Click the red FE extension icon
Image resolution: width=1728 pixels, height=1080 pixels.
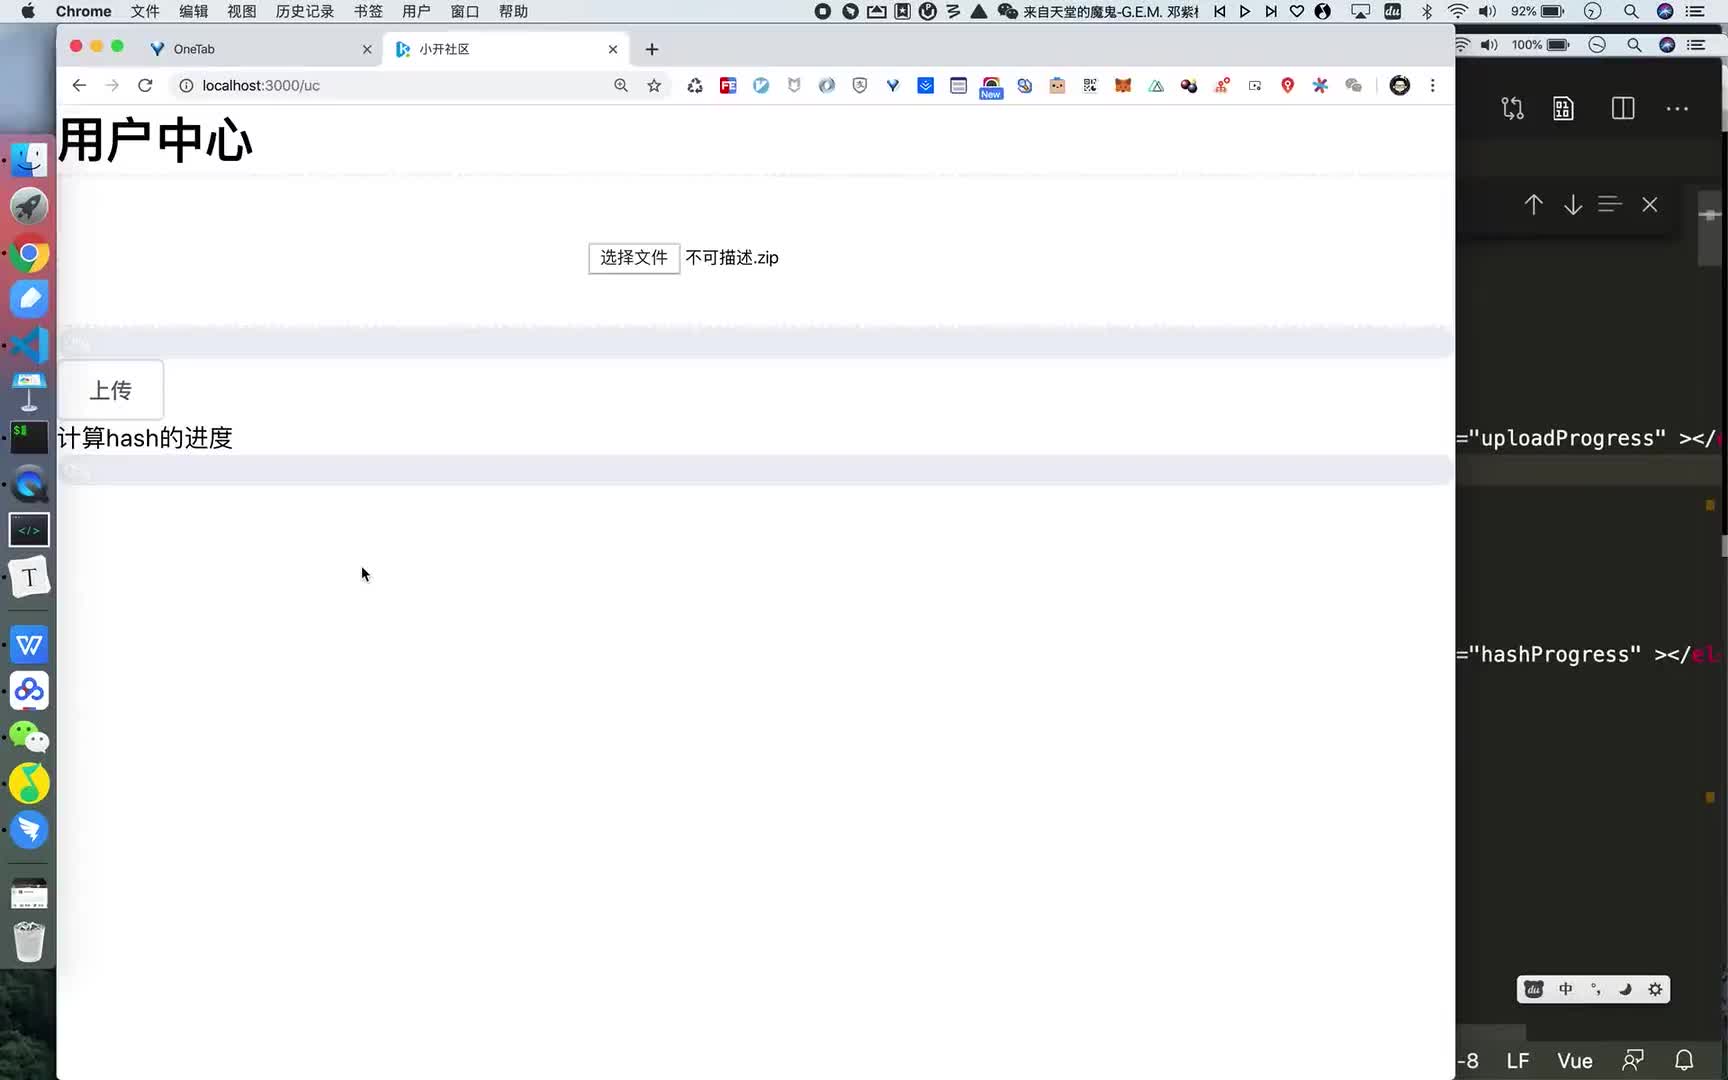point(728,86)
